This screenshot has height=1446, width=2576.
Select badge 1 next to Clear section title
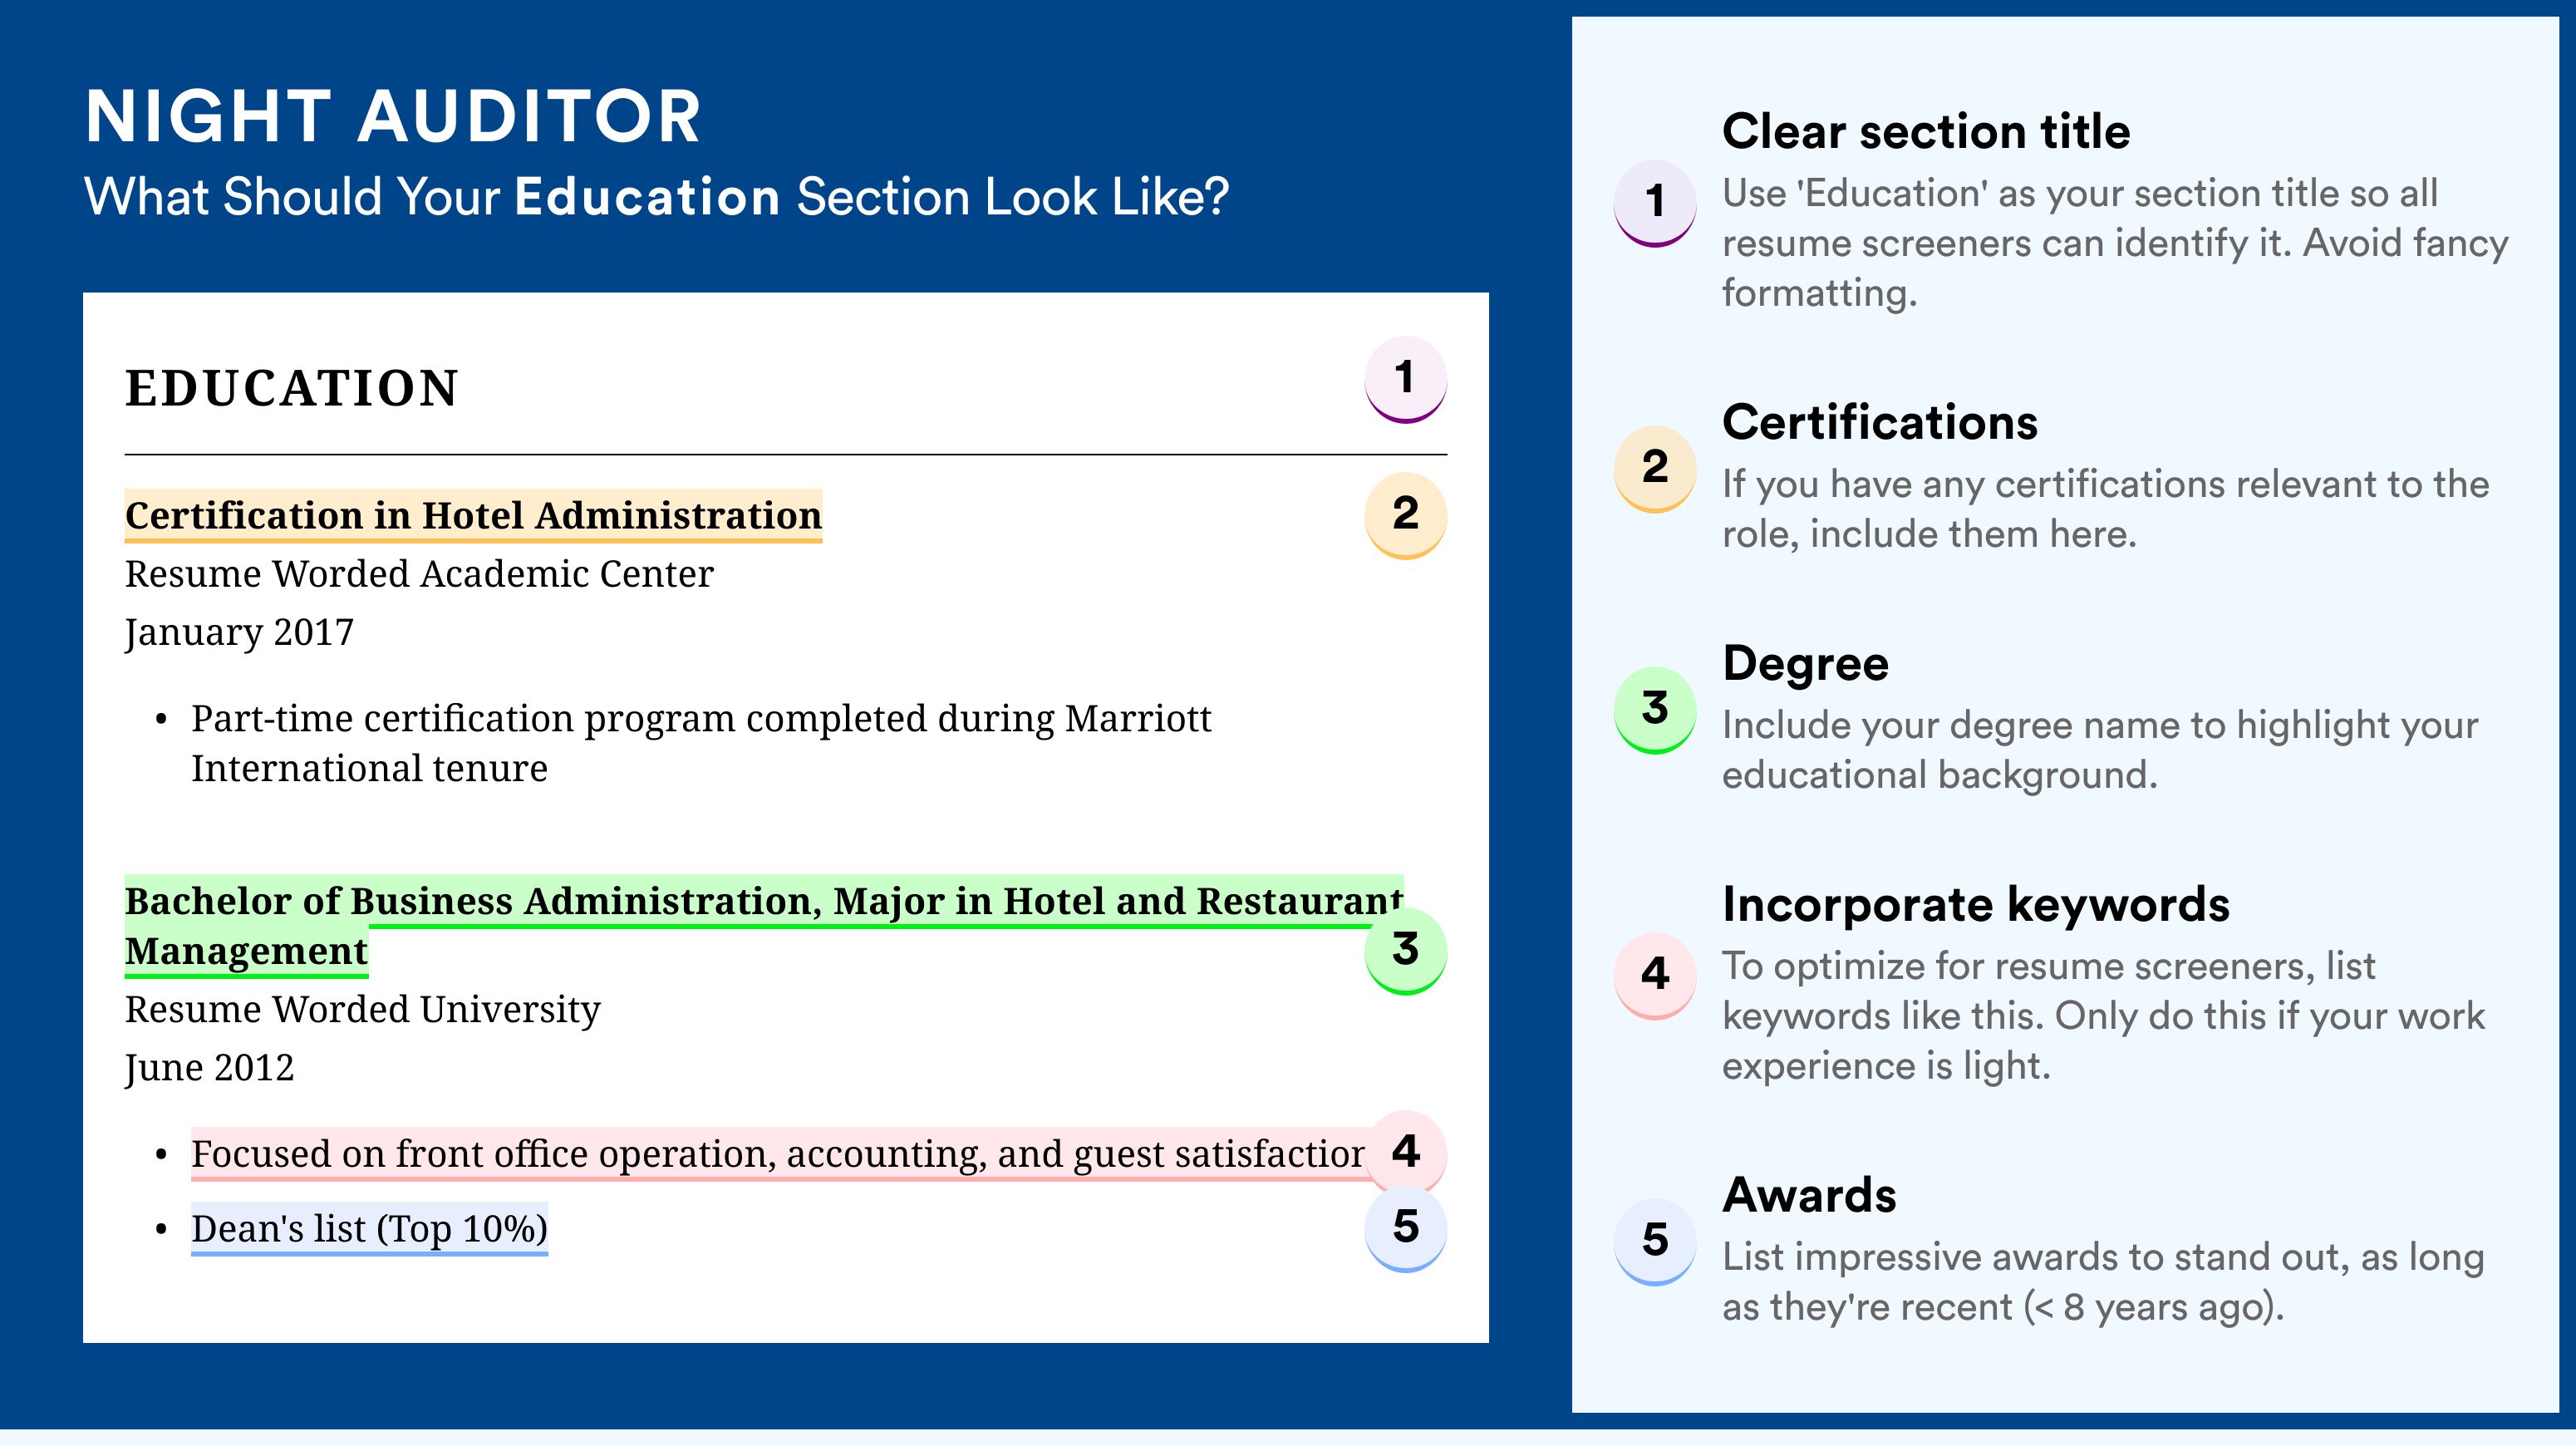(x=1655, y=203)
